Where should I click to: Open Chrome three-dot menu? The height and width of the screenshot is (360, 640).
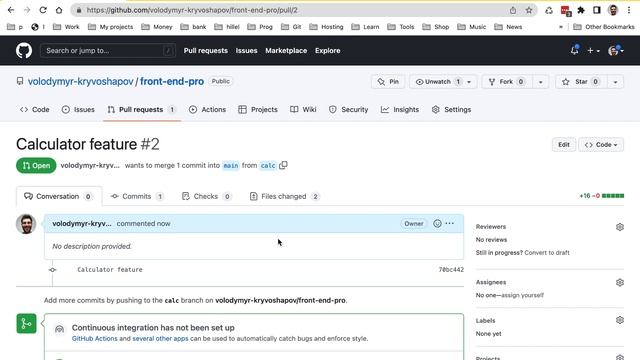629,10
